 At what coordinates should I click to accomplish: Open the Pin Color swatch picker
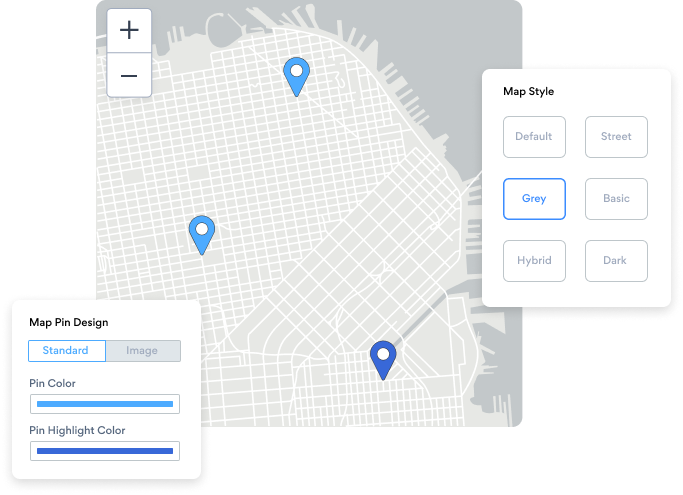coord(105,404)
